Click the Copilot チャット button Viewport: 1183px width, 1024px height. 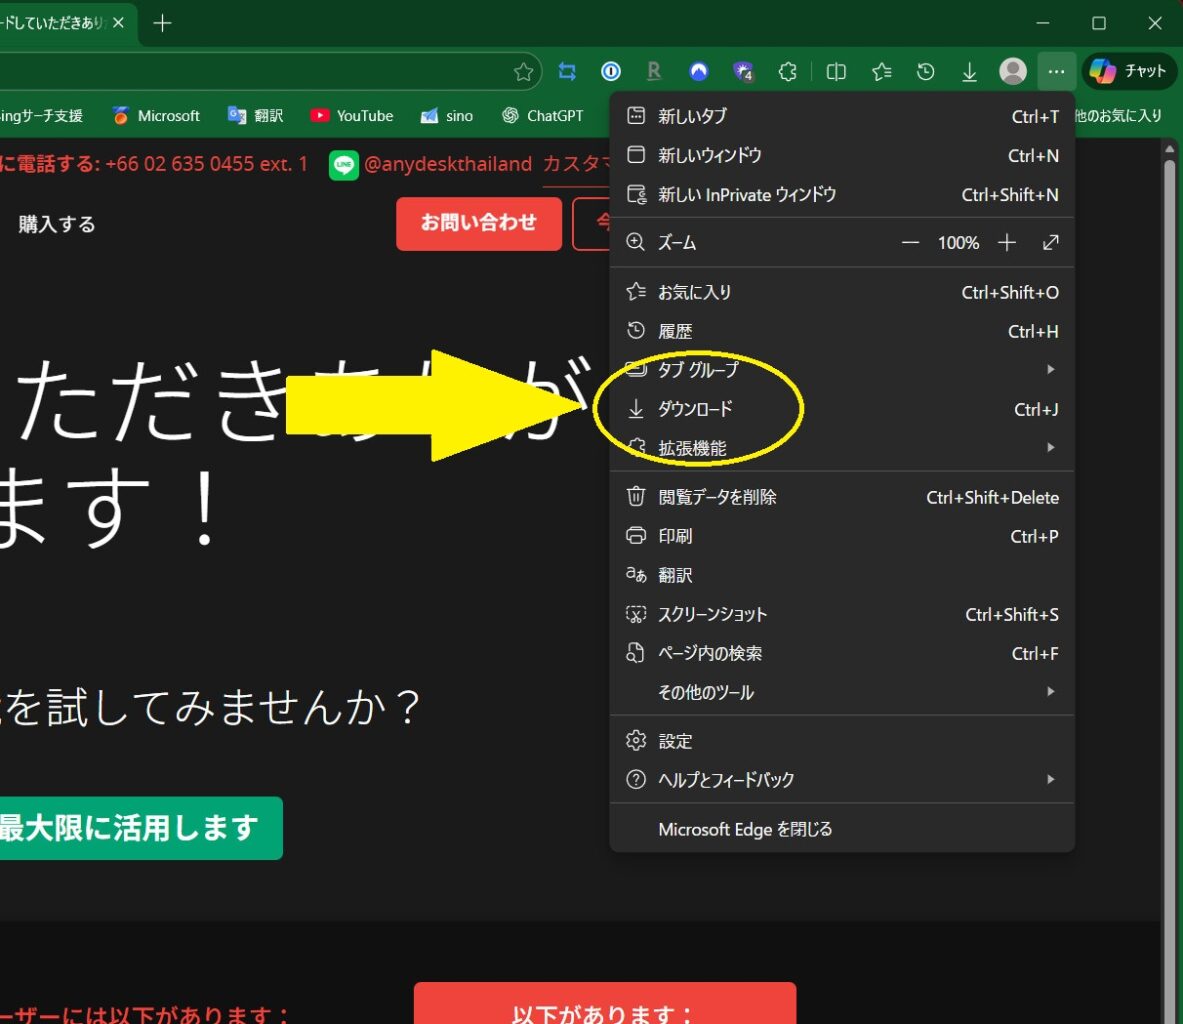(1129, 71)
